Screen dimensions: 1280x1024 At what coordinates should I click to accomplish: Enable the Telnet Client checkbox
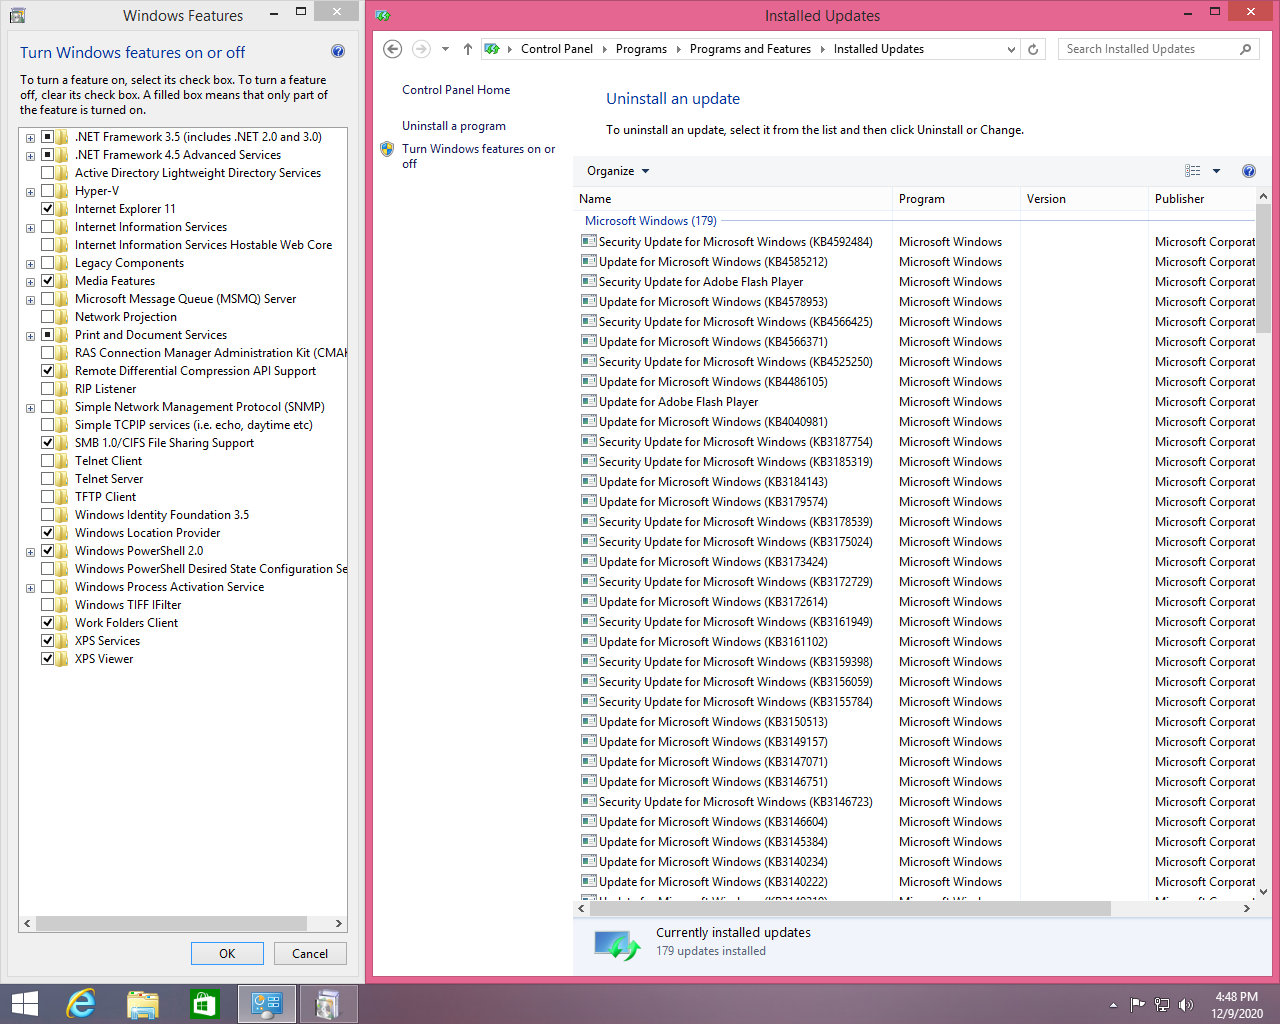(47, 461)
